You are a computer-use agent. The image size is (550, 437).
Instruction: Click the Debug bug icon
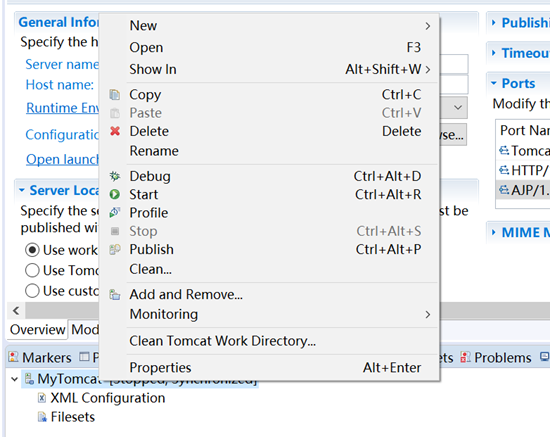pyautogui.click(x=114, y=176)
